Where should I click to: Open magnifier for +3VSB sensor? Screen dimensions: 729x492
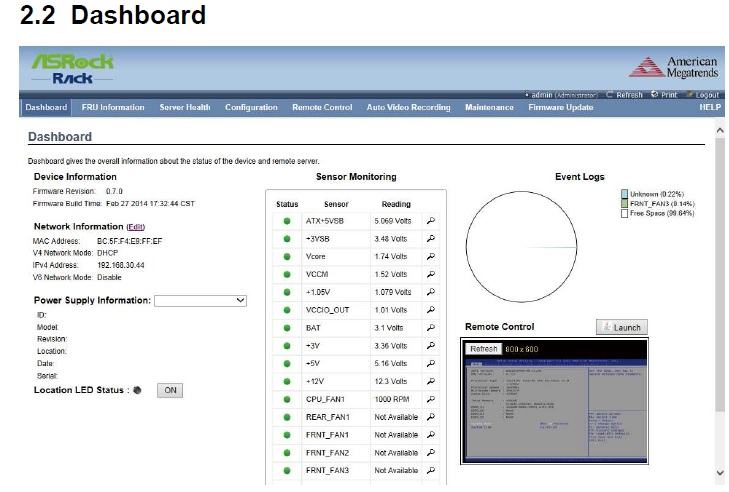tap(431, 239)
